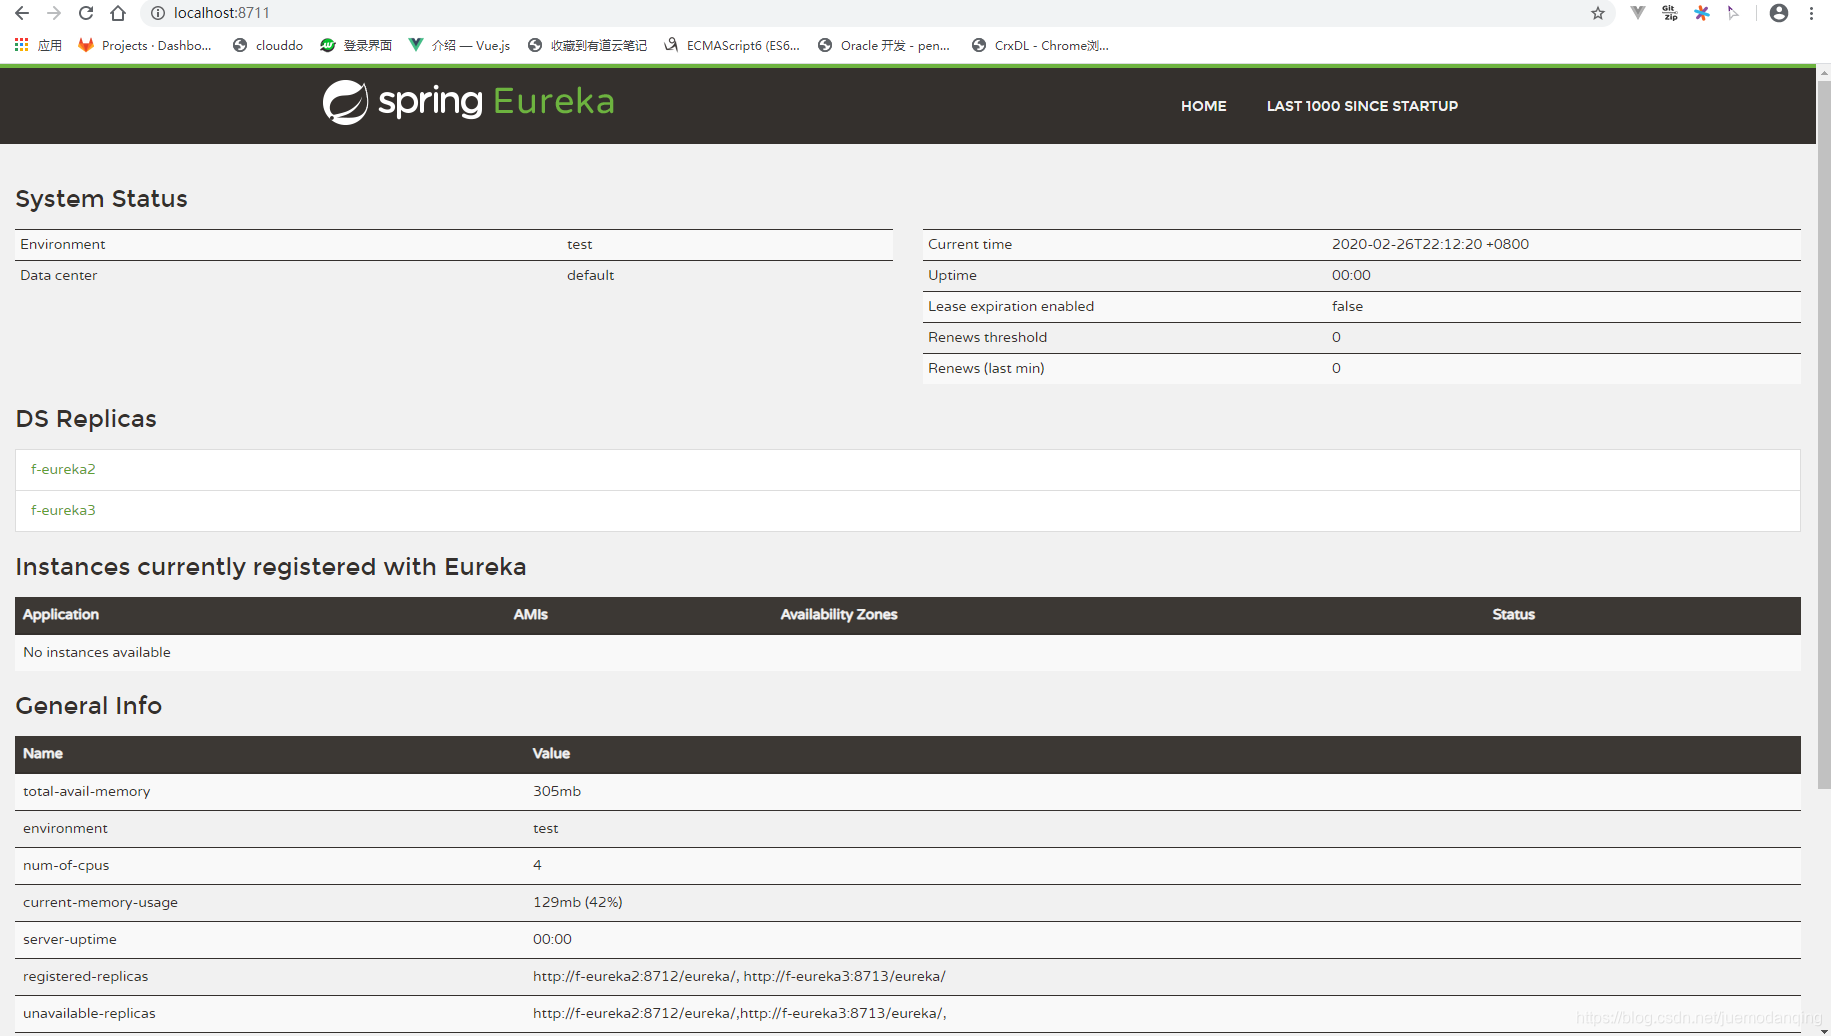Screen dimensions: 1831x1036
Task: Go back with the browser back arrow
Action: point(22,13)
